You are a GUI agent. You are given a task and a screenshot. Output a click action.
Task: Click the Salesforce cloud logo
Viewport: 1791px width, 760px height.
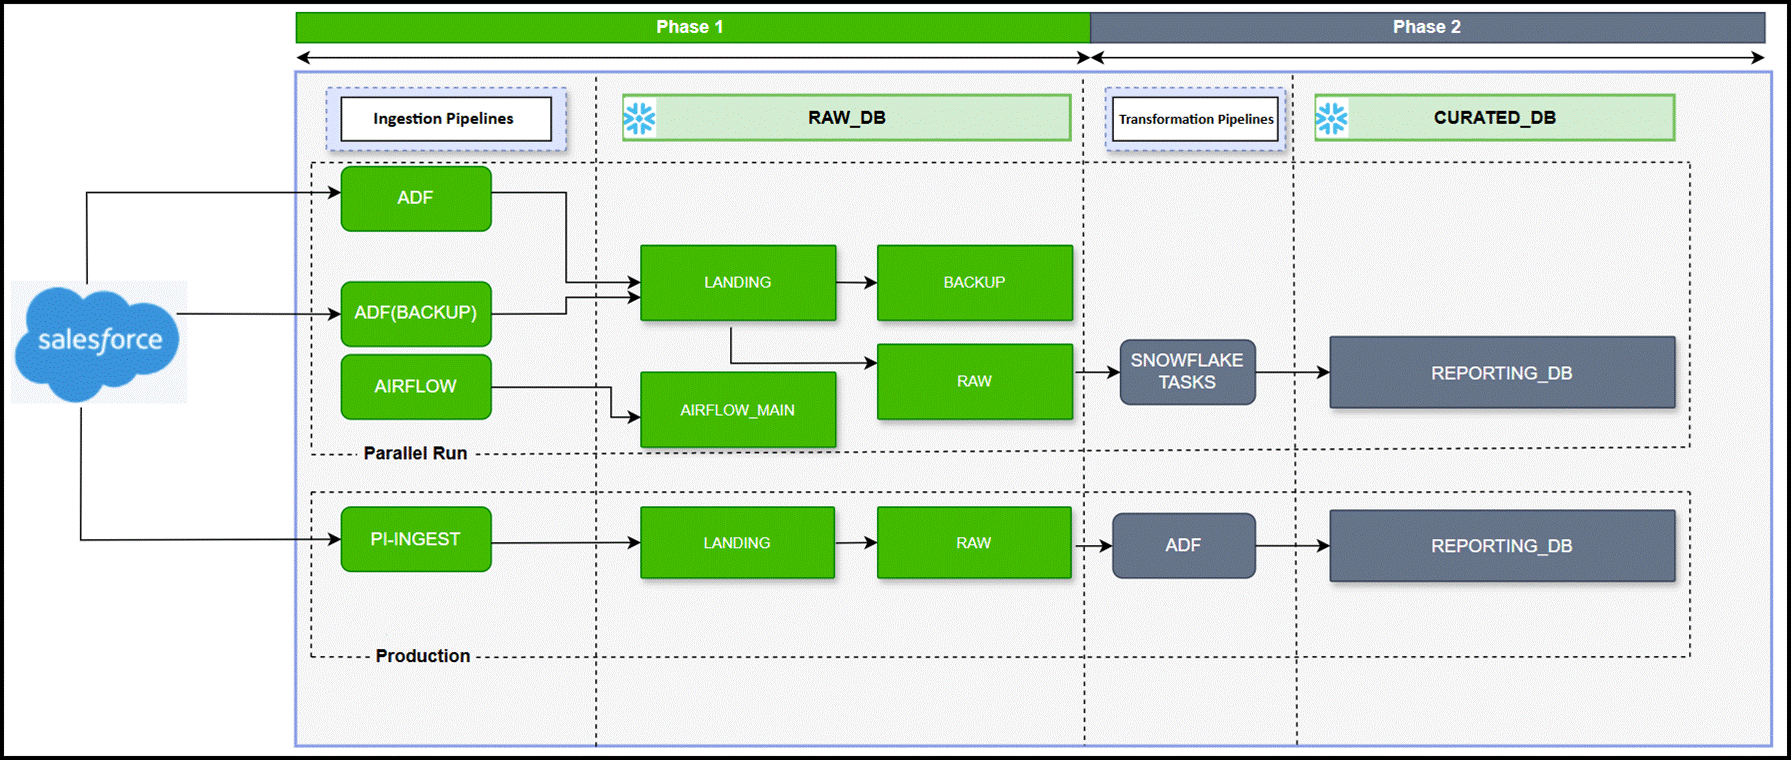[99, 342]
